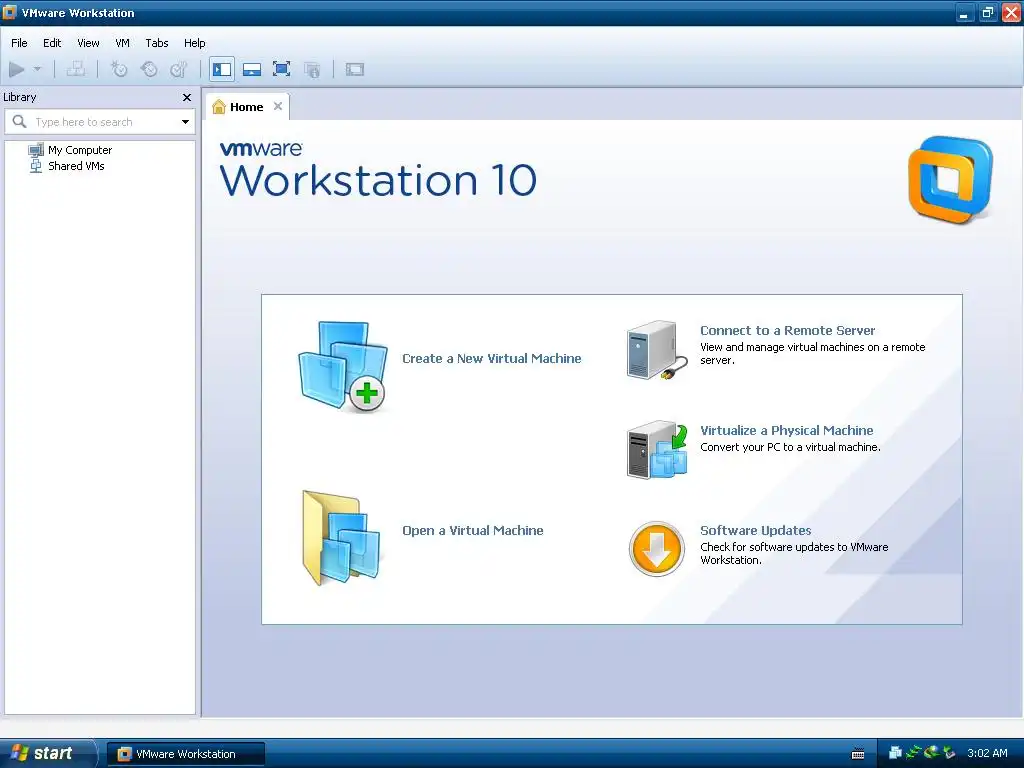This screenshot has width=1024, height=768.
Task: Click the Send Ctrl+Alt+Del toolbar icon
Action: (x=76, y=69)
